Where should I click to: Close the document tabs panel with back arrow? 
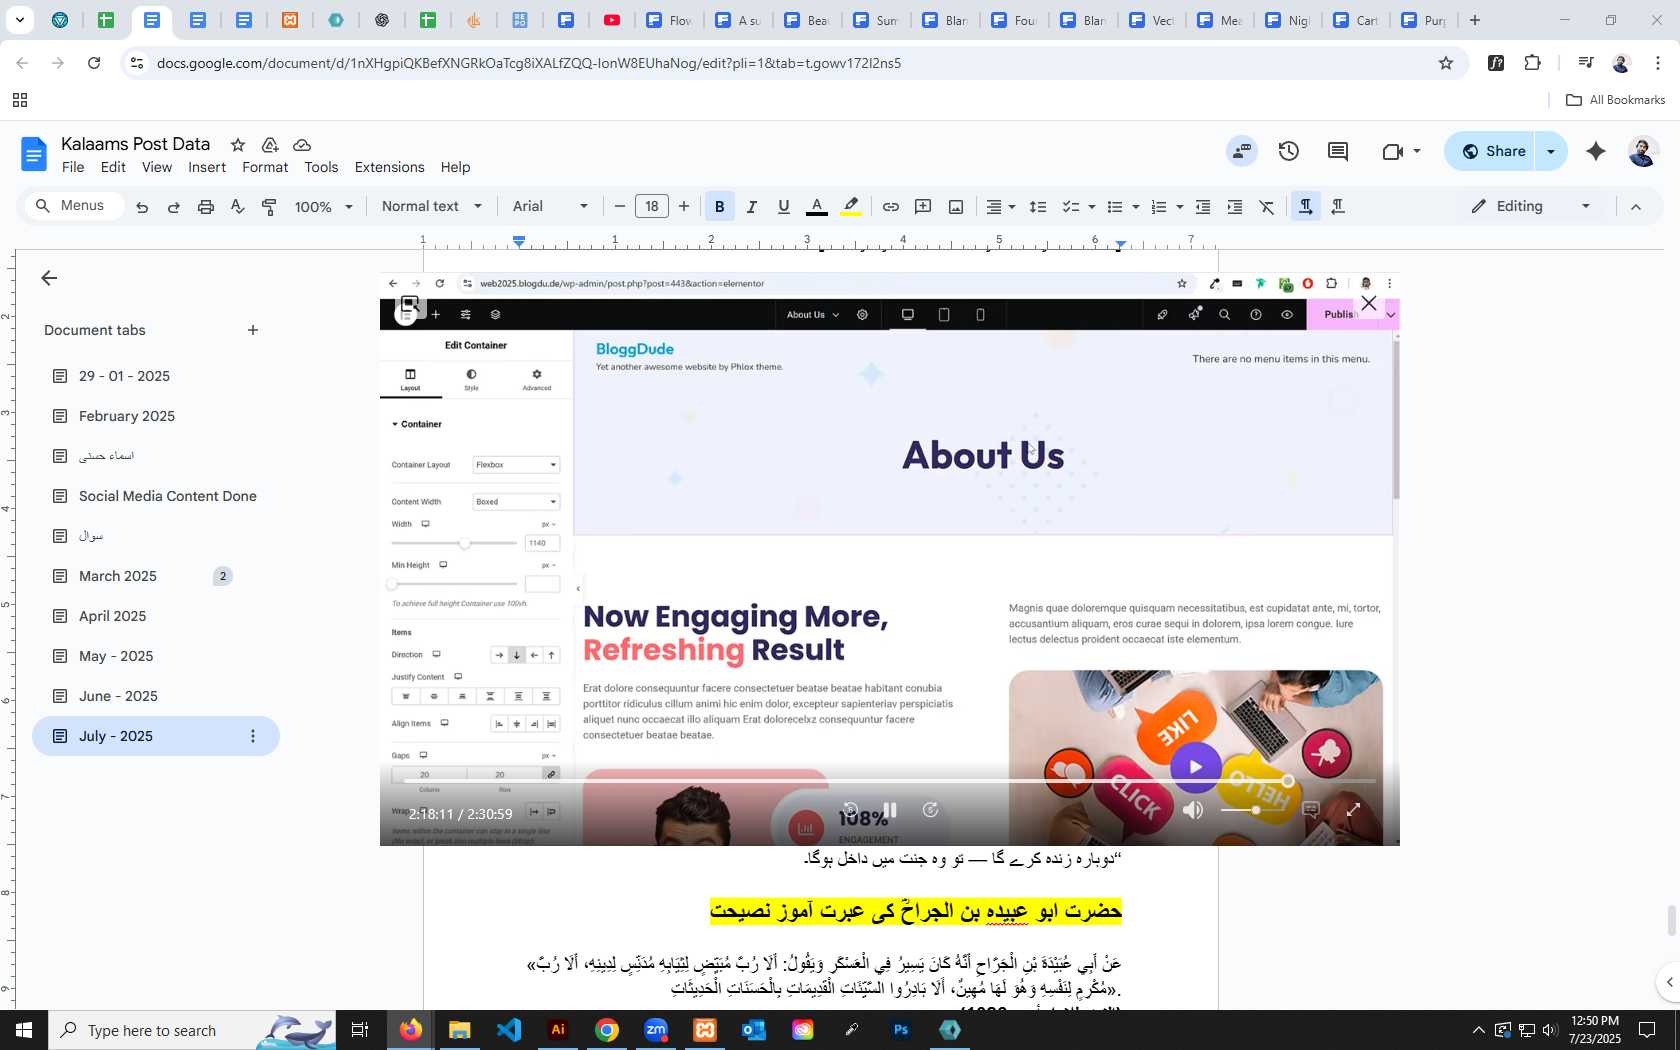pos(49,278)
